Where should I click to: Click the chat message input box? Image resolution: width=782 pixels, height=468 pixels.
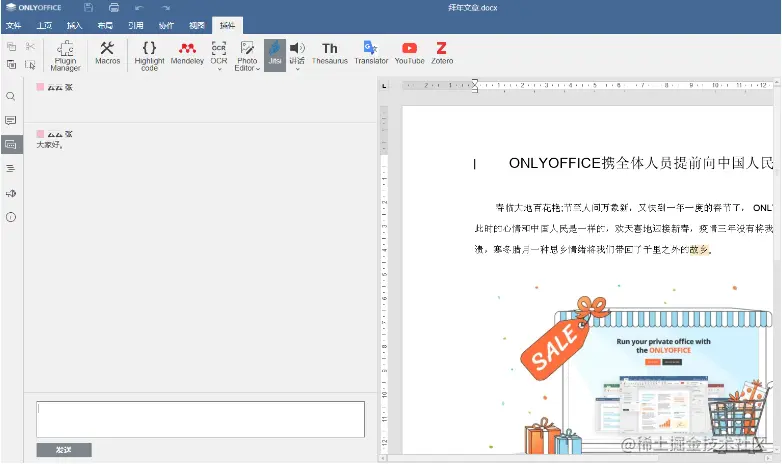click(x=200, y=419)
